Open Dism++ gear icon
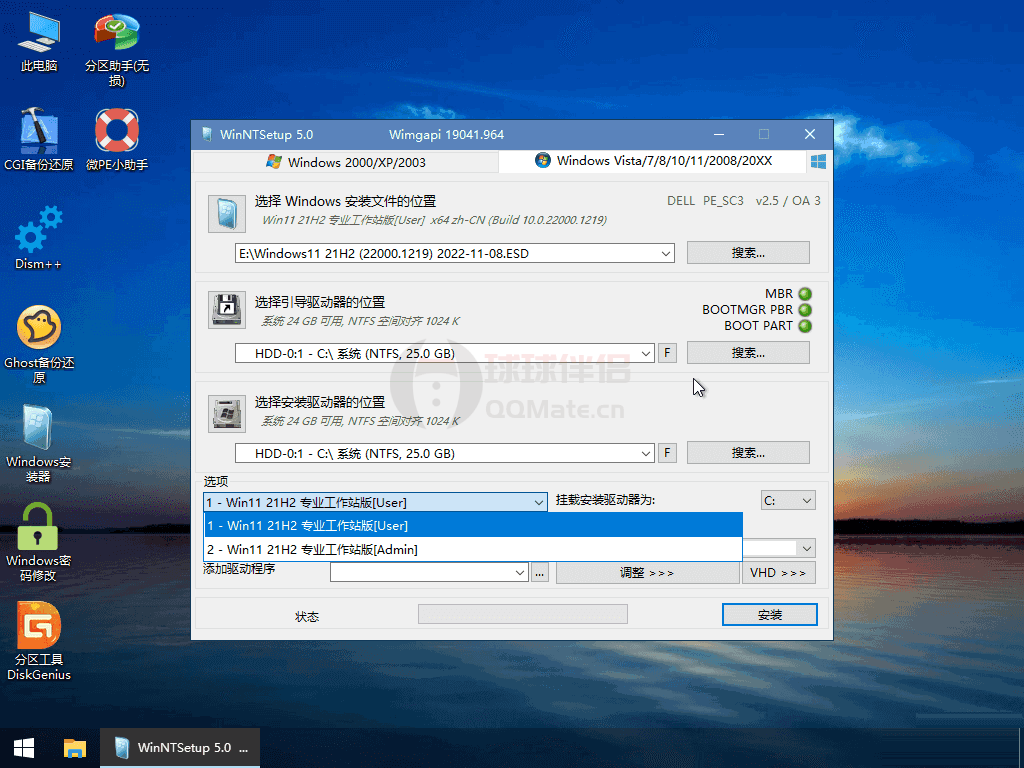 point(39,236)
